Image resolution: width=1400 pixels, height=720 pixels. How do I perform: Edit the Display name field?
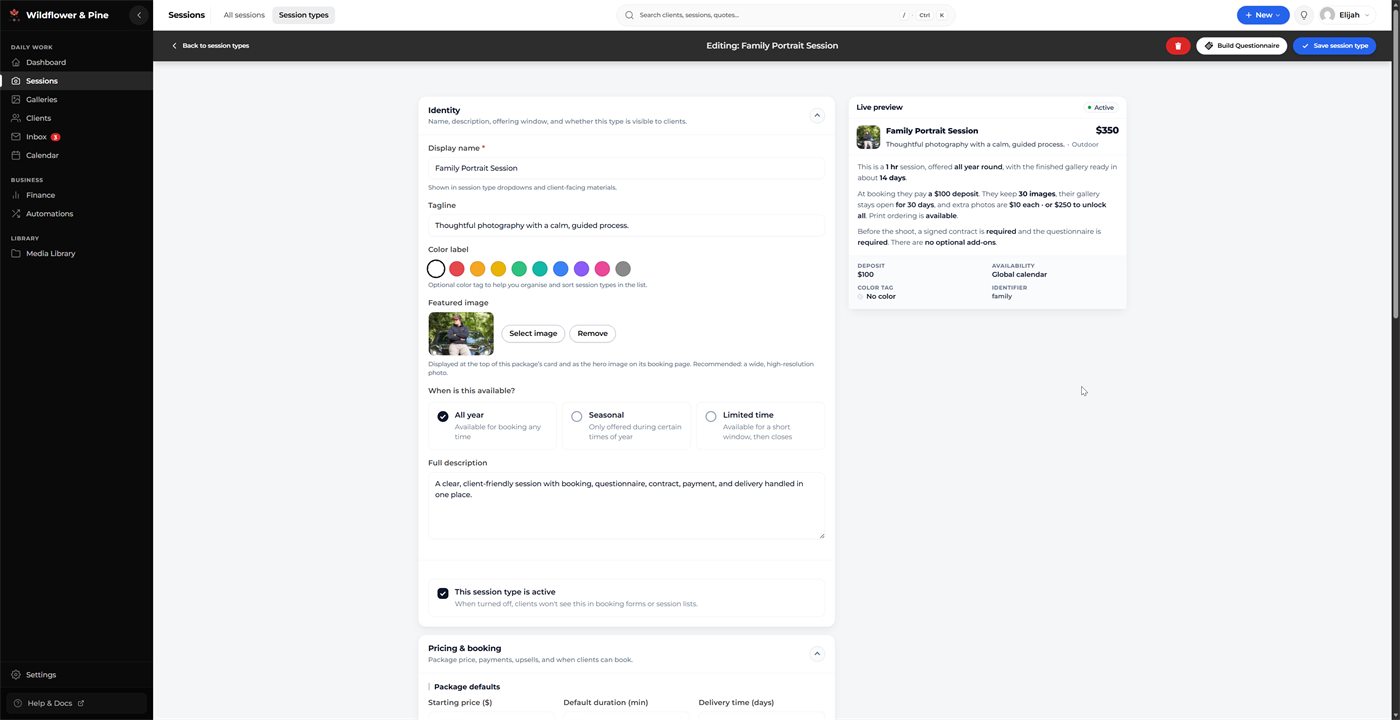(626, 168)
